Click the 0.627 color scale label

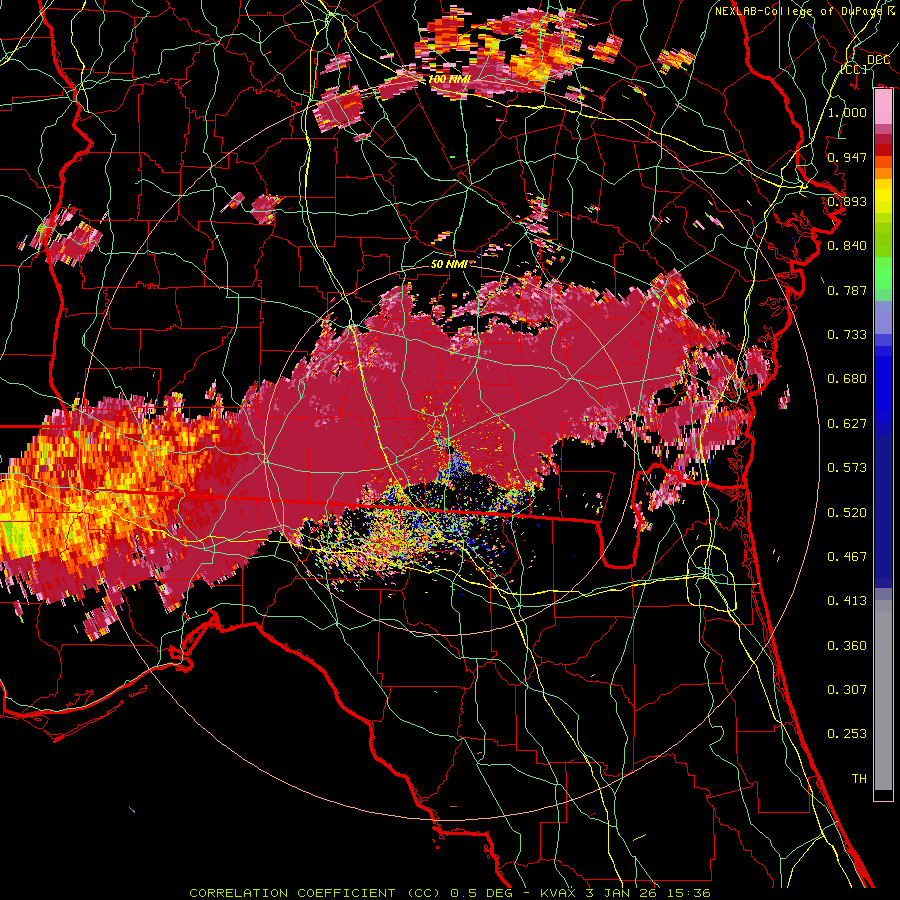[x=847, y=424]
